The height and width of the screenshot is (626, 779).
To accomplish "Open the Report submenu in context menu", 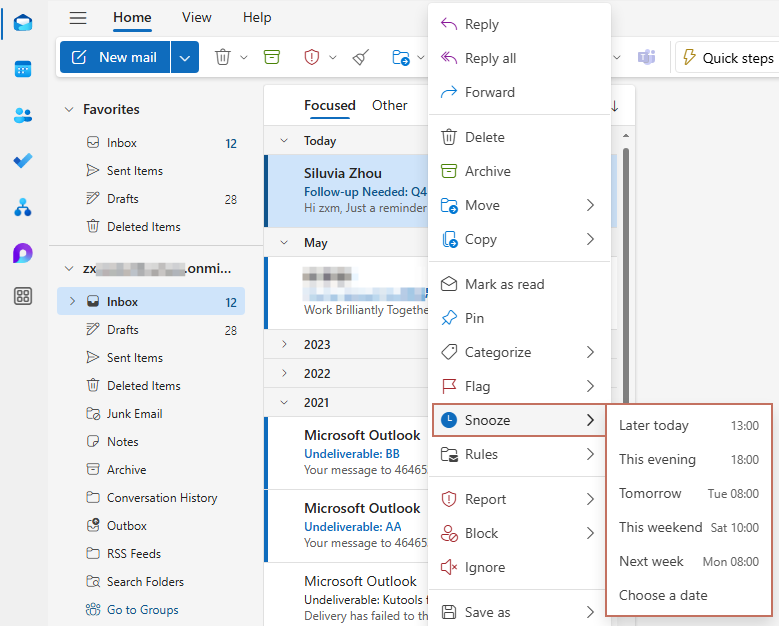I will click(519, 499).
